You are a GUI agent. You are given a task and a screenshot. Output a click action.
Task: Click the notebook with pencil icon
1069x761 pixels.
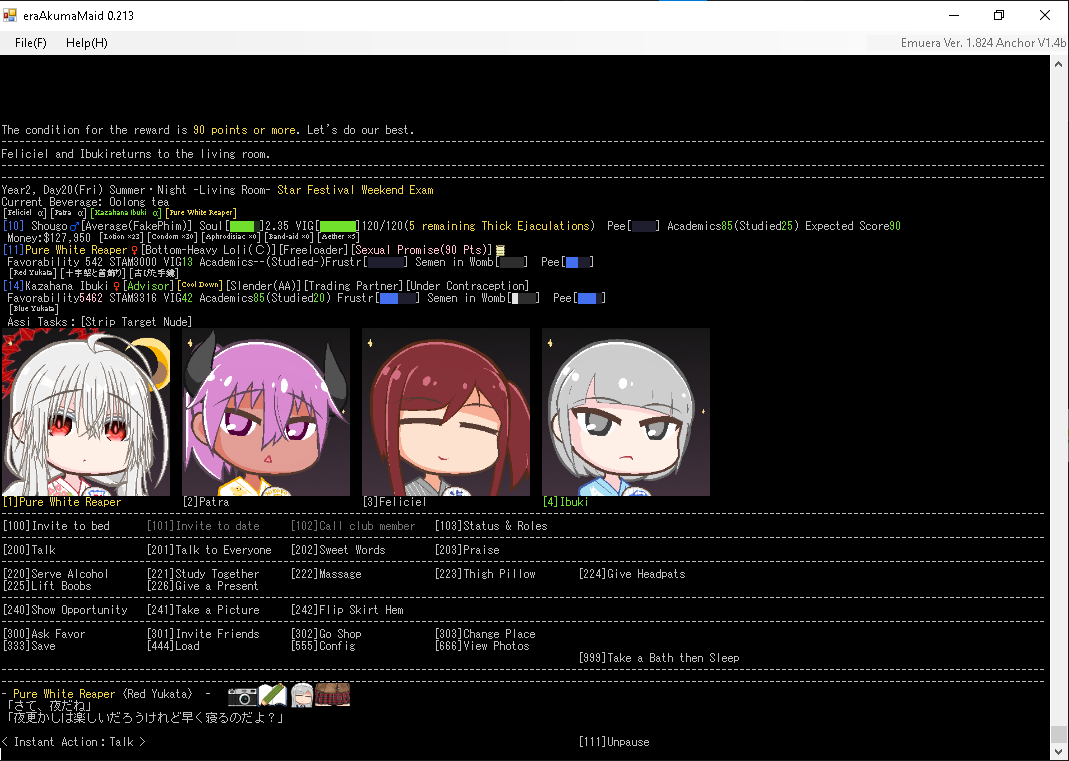point(273,695)
